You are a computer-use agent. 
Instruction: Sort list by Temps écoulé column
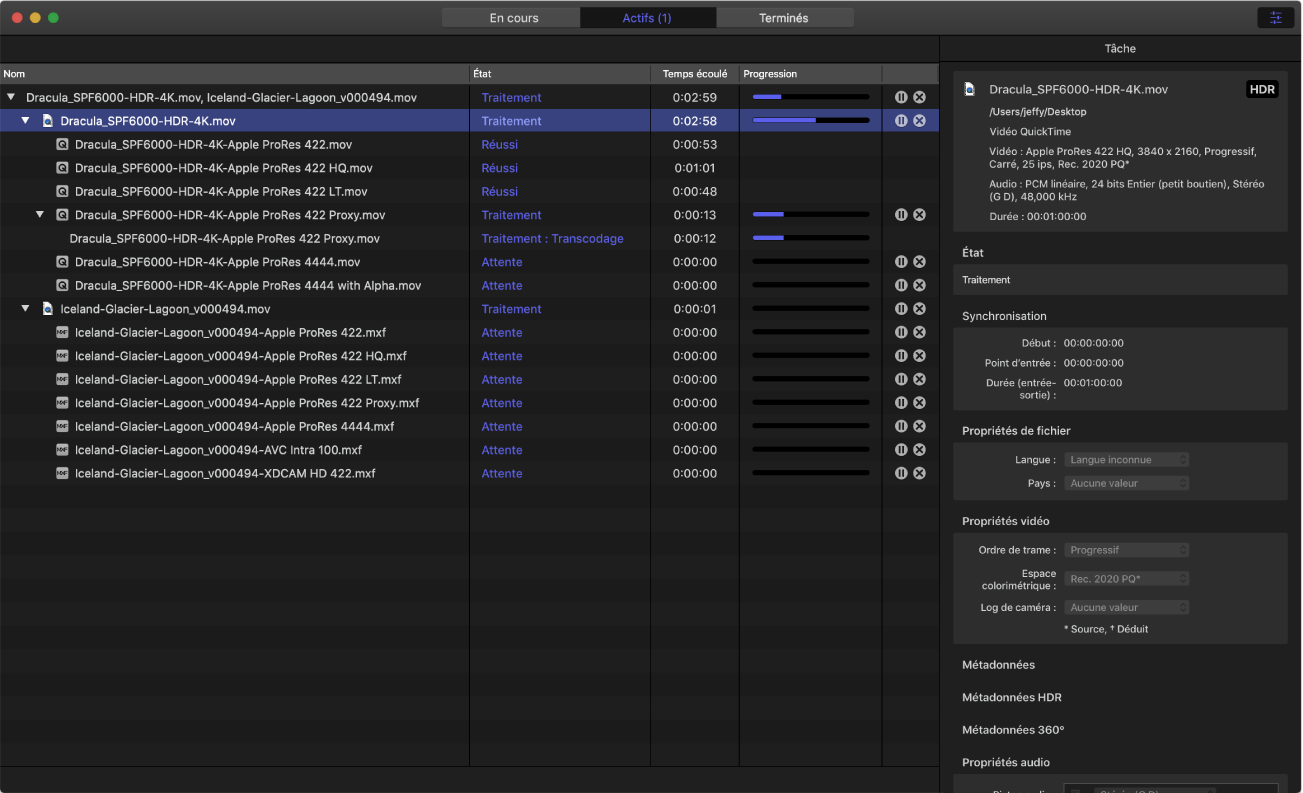pos(694,74)
